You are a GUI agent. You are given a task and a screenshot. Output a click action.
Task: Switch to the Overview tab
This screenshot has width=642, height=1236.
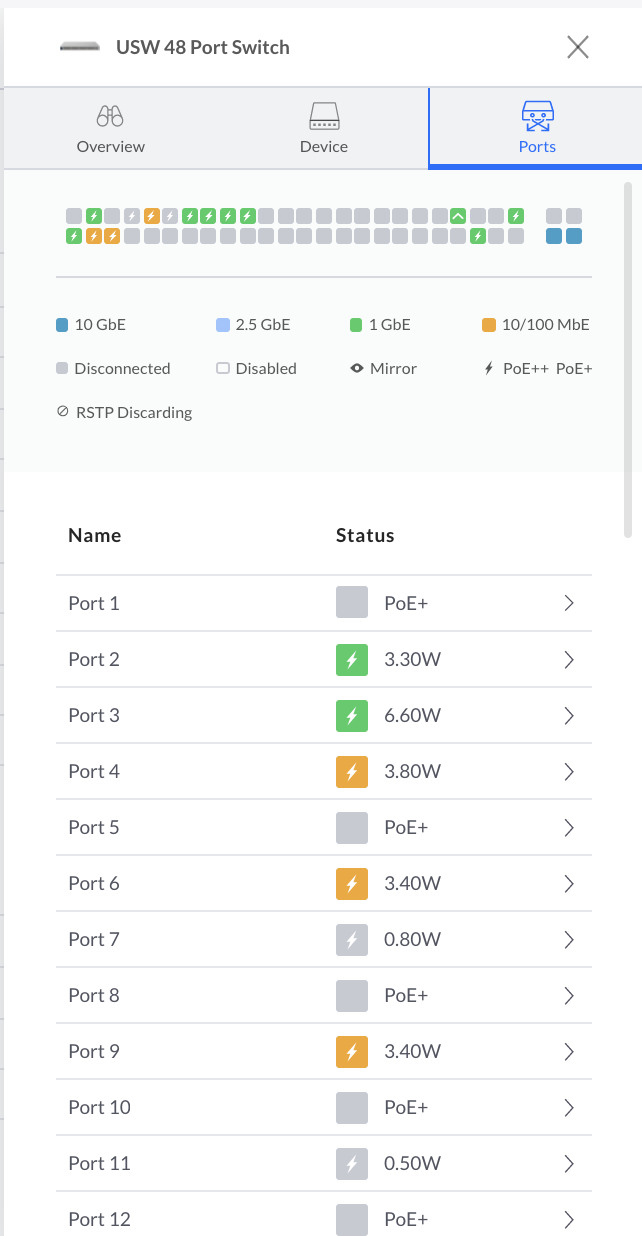click(x=110, y=128)
